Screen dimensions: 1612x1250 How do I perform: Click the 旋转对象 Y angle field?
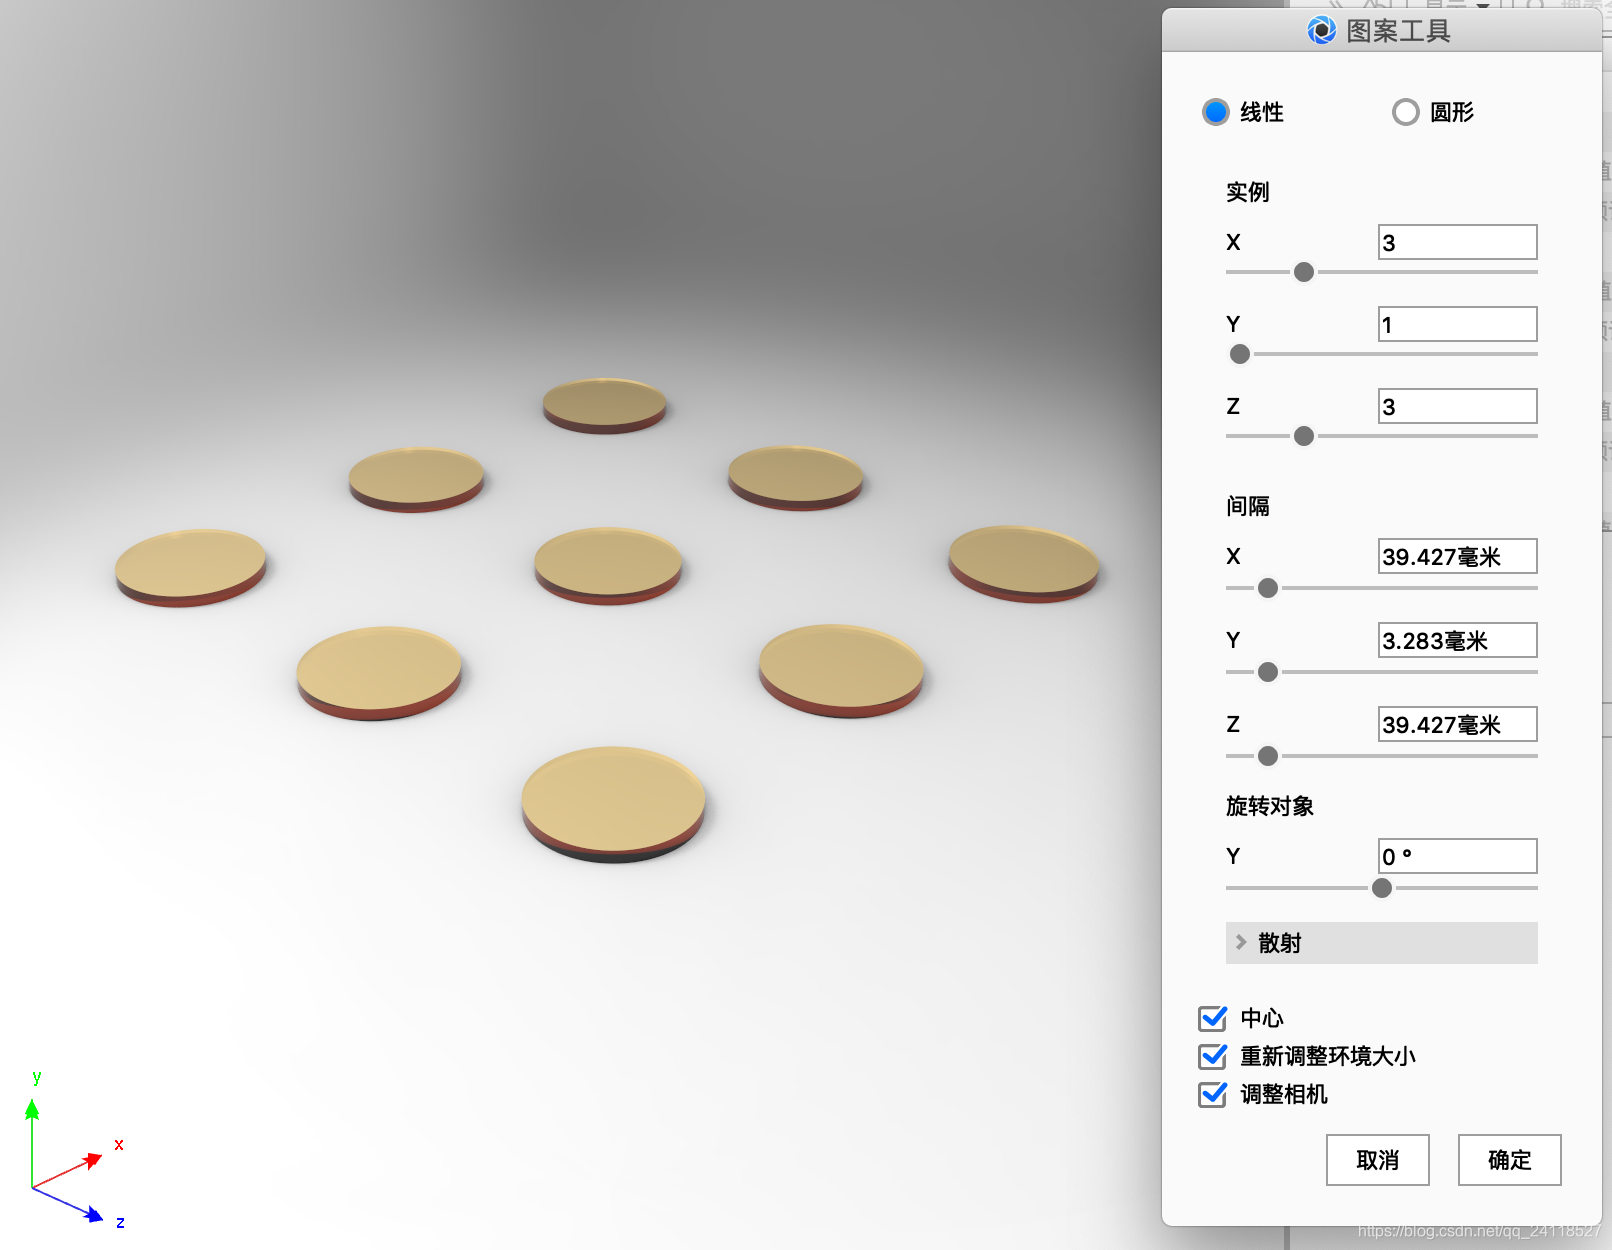pyautogui.click(x=1457, y=856)
